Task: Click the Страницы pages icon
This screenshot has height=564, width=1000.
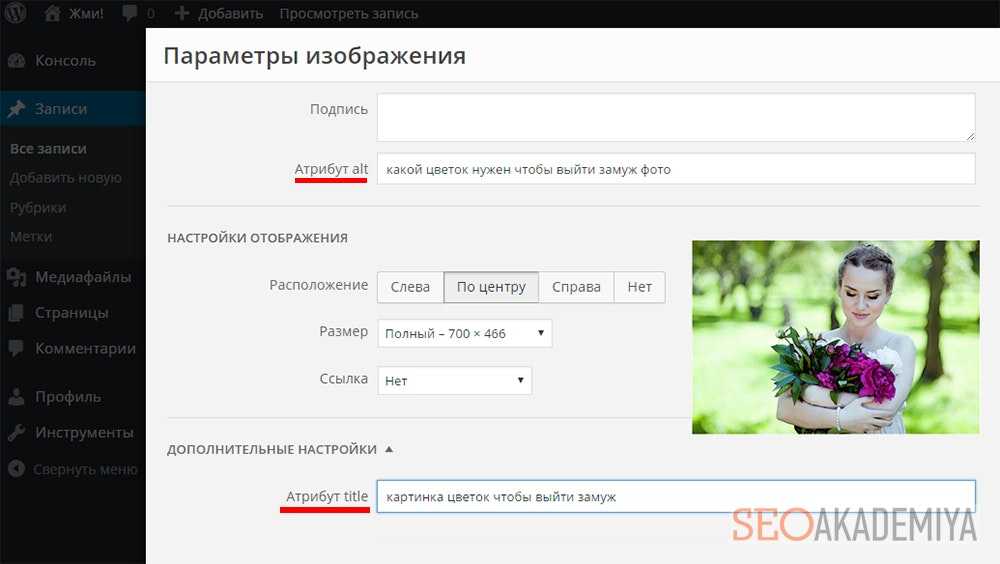Action: (17, 313)
